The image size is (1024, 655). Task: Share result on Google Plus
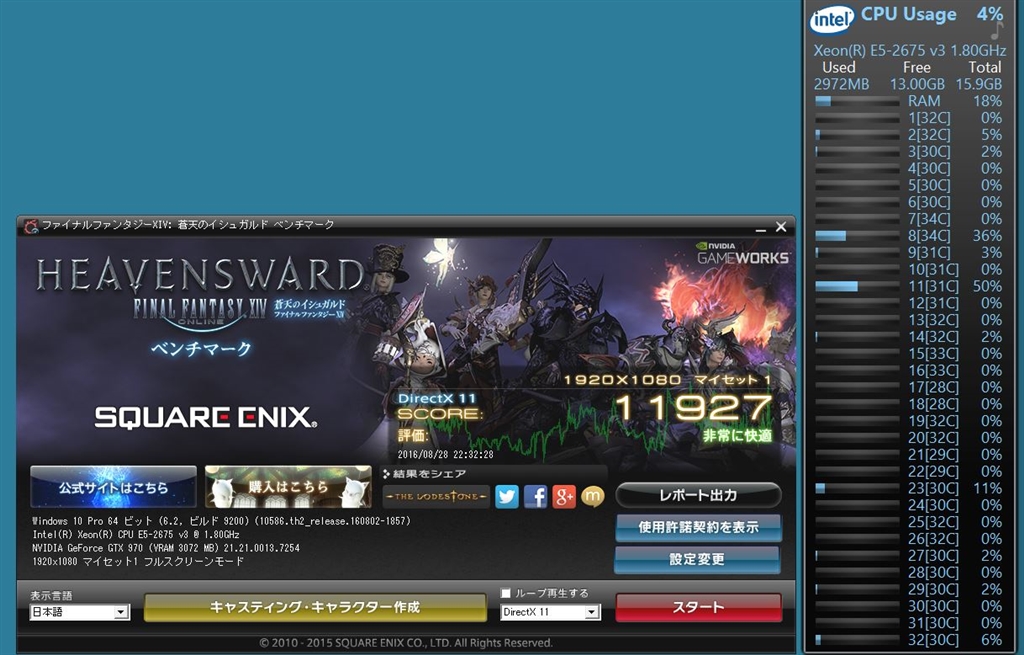point(564,497)
